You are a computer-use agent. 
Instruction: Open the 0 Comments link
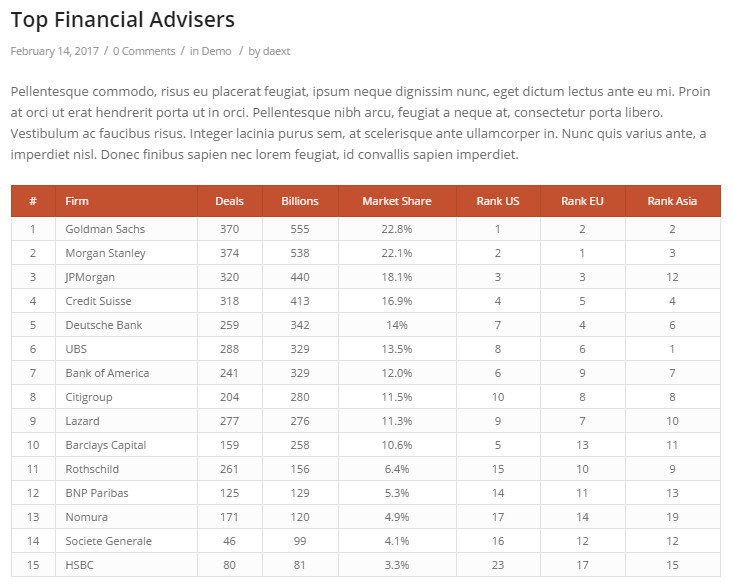[144, 51]
